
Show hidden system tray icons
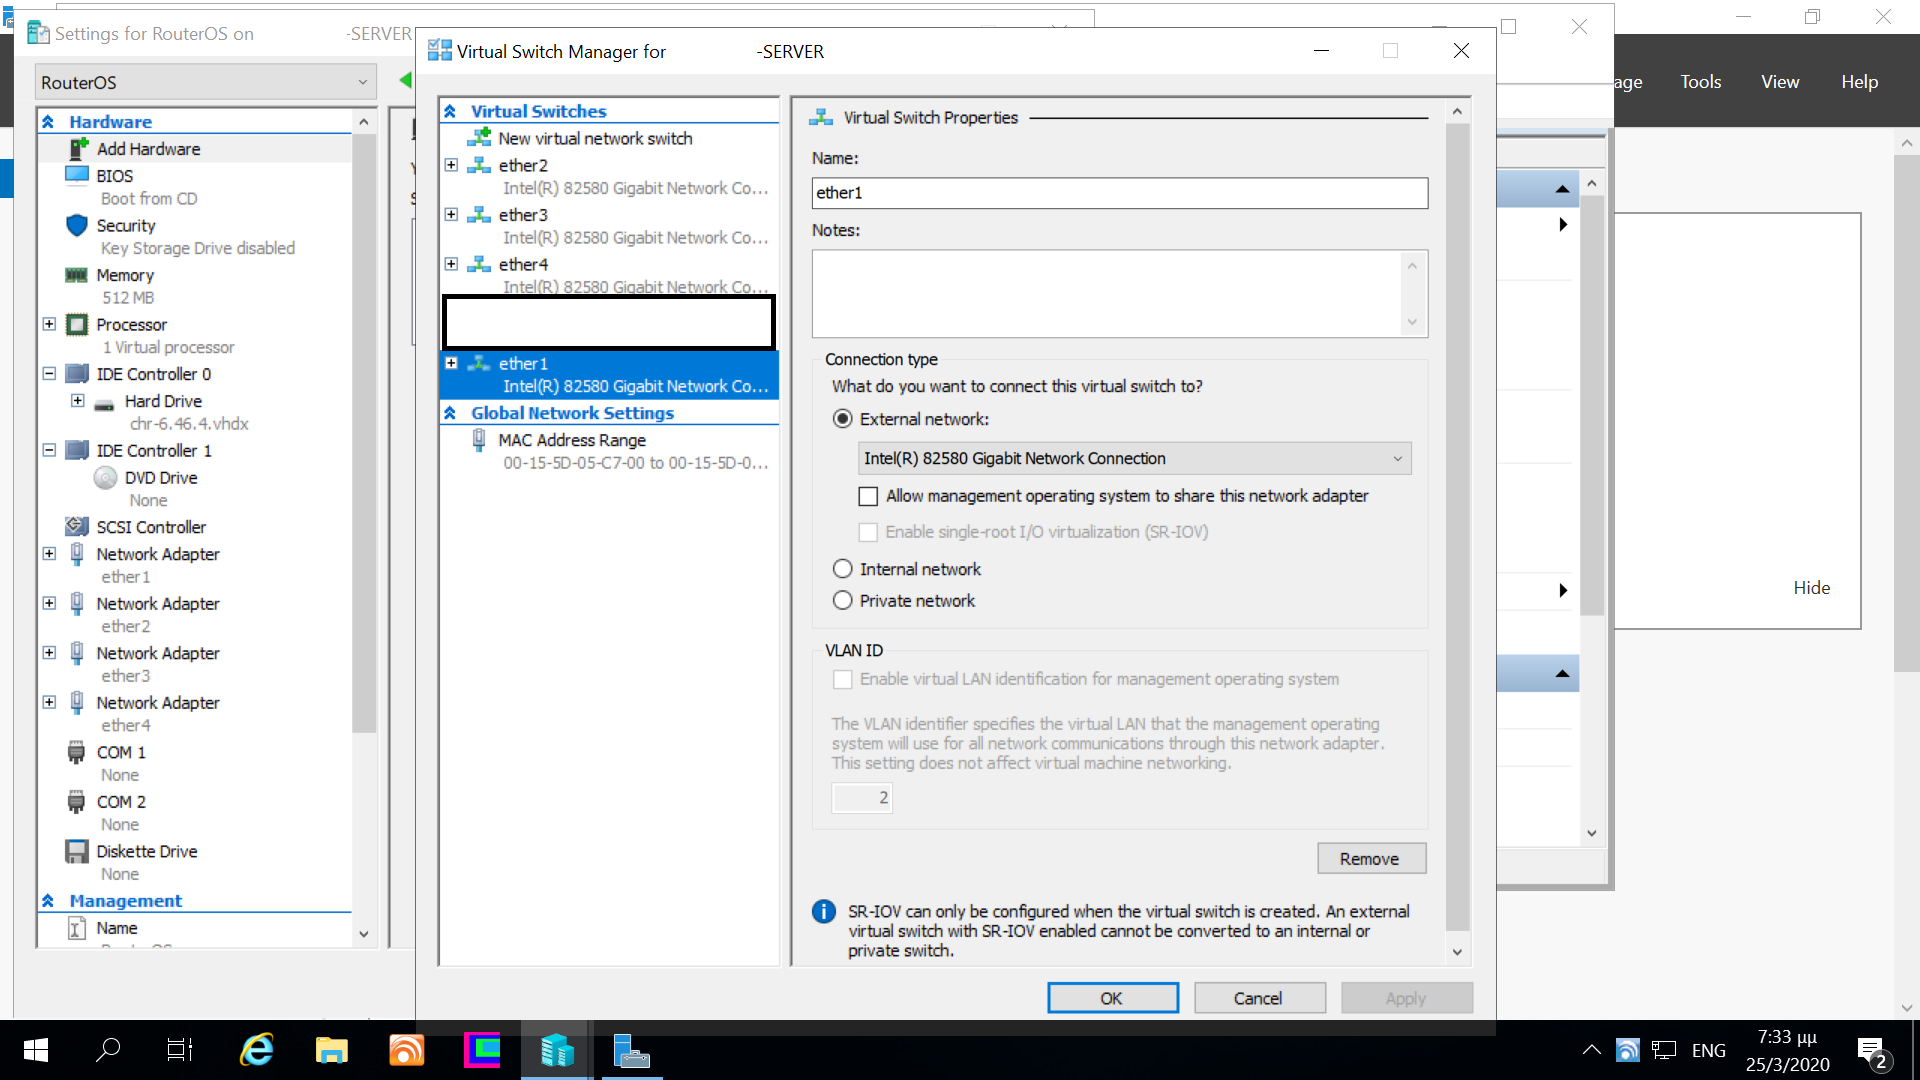coord(1591,1050)
